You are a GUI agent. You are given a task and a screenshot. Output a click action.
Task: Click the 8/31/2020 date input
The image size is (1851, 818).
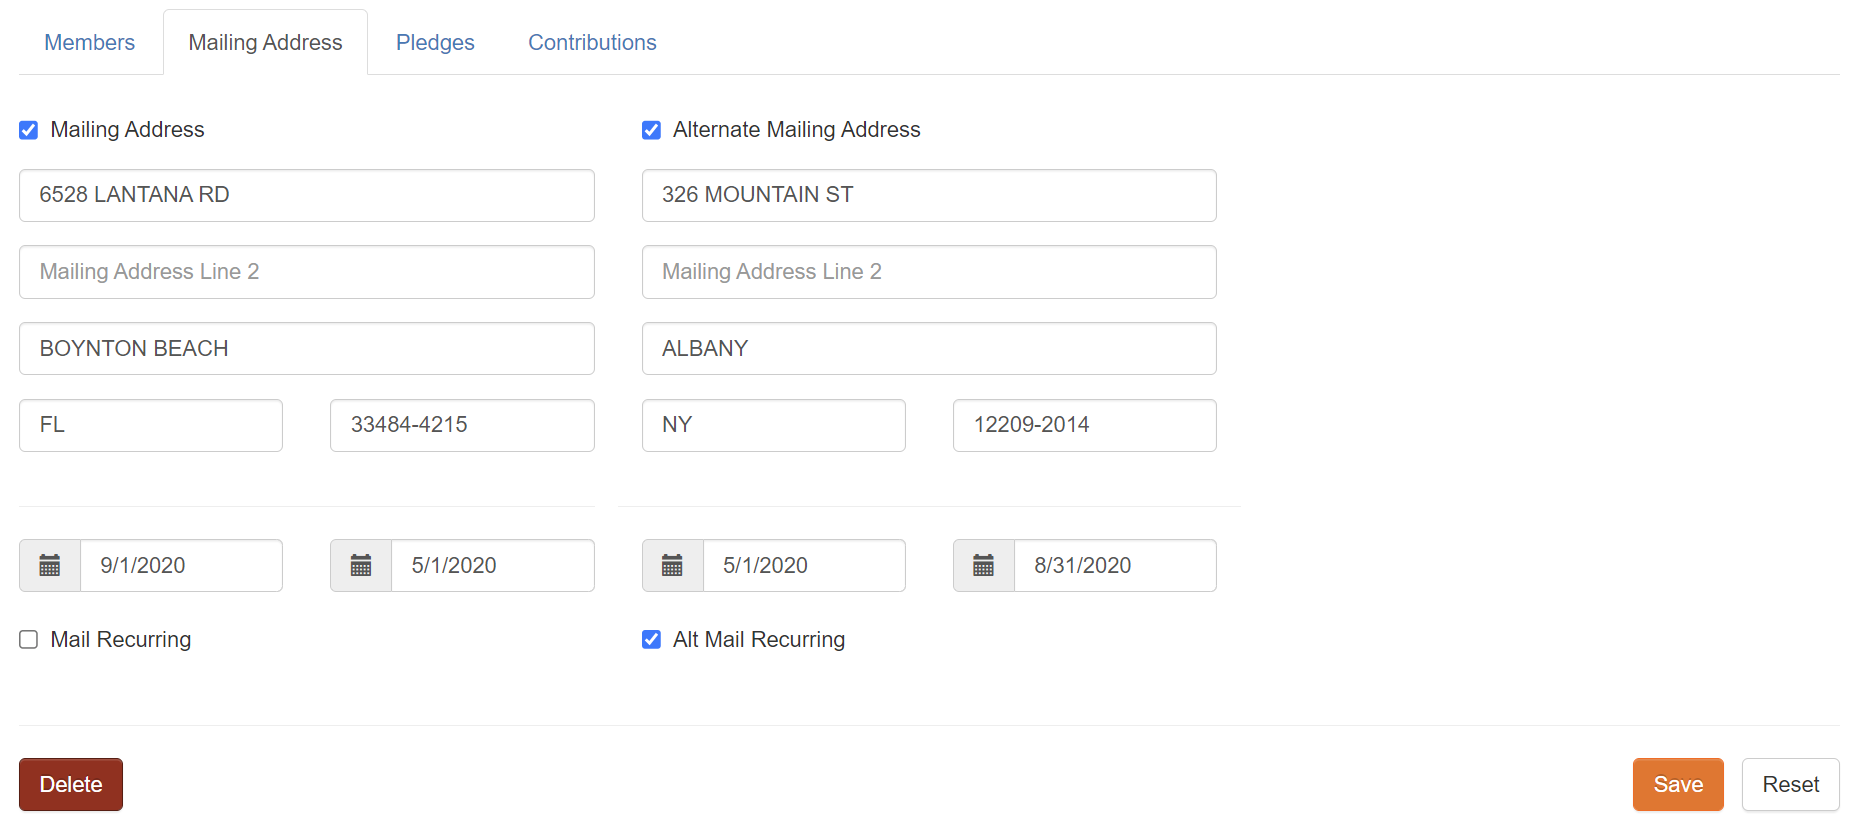[1115, 565]
